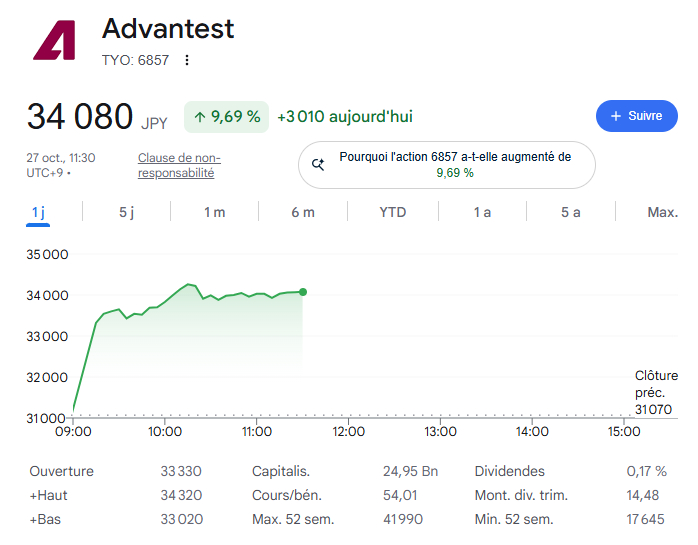Click the 27 oct., 11:30 timestamp
Image resolution: width=698 pixels, height=545 pixels.
coord(61,165)
